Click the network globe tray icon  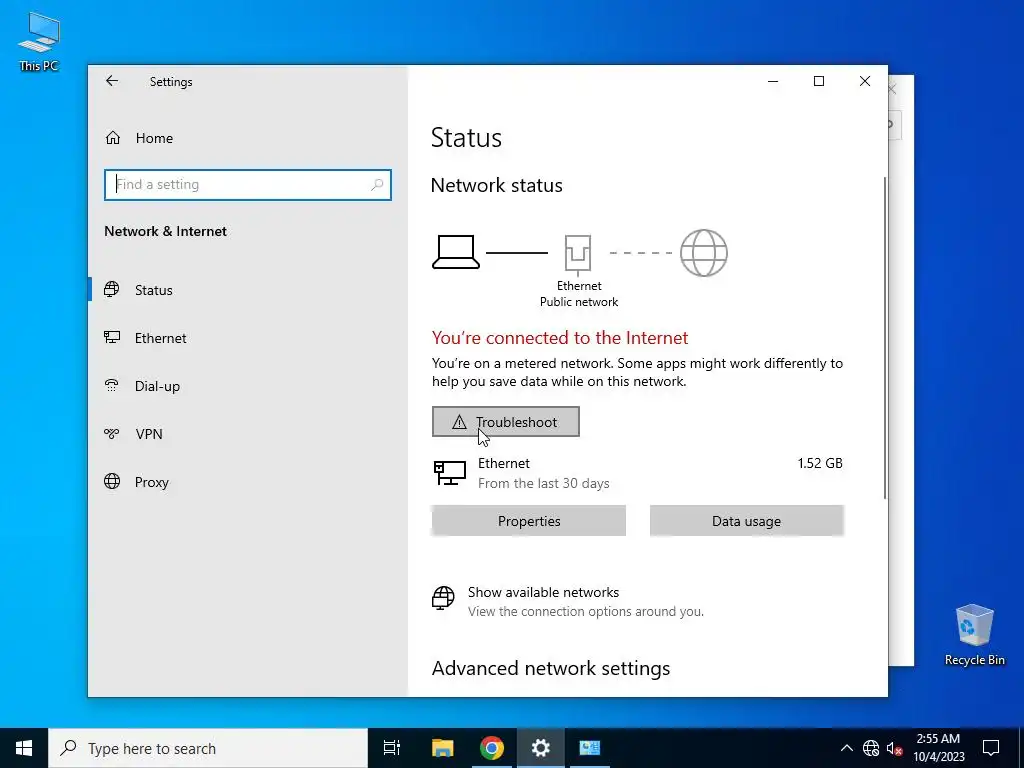pos(871,748)
